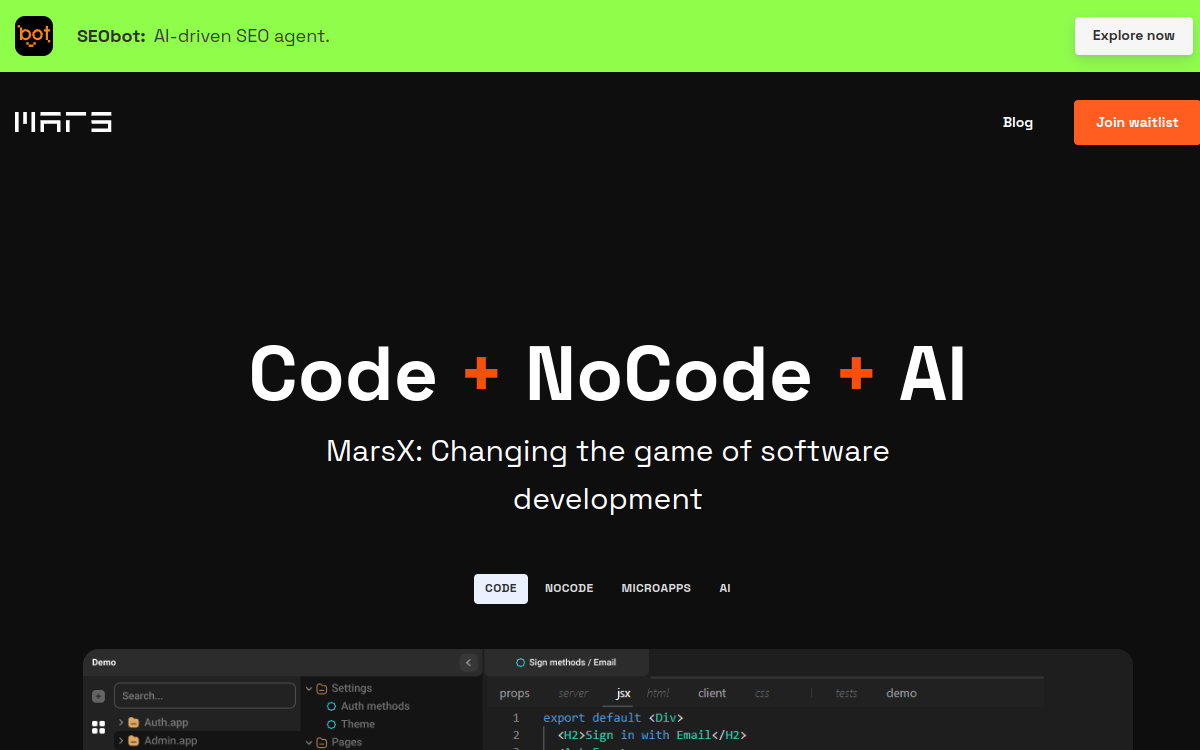Collapse the Settings folder
The image size is (1200, 750).
[309, 688]
